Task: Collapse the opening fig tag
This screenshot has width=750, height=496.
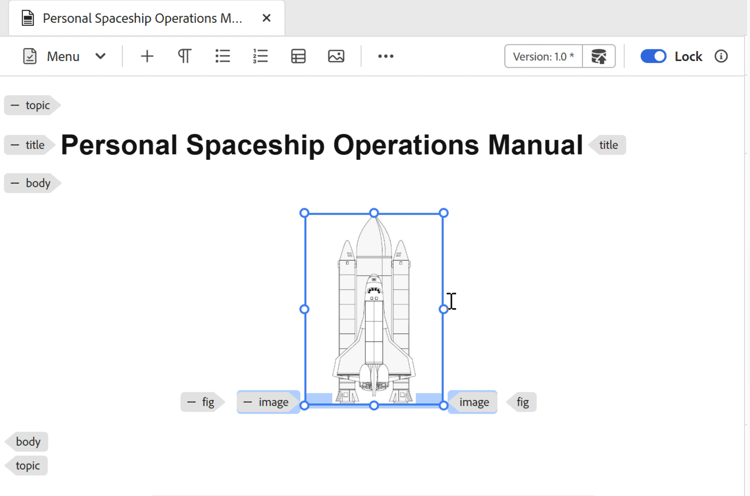Action: (191, 402)
